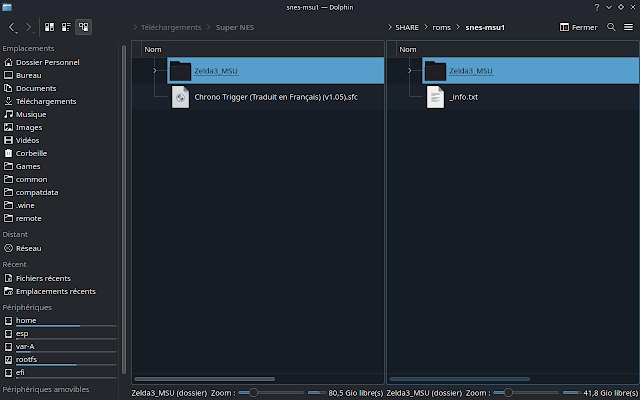Open breadcrumb chevron before Super NES
Screen dimensions: 640x400
(x=209, y=27)
